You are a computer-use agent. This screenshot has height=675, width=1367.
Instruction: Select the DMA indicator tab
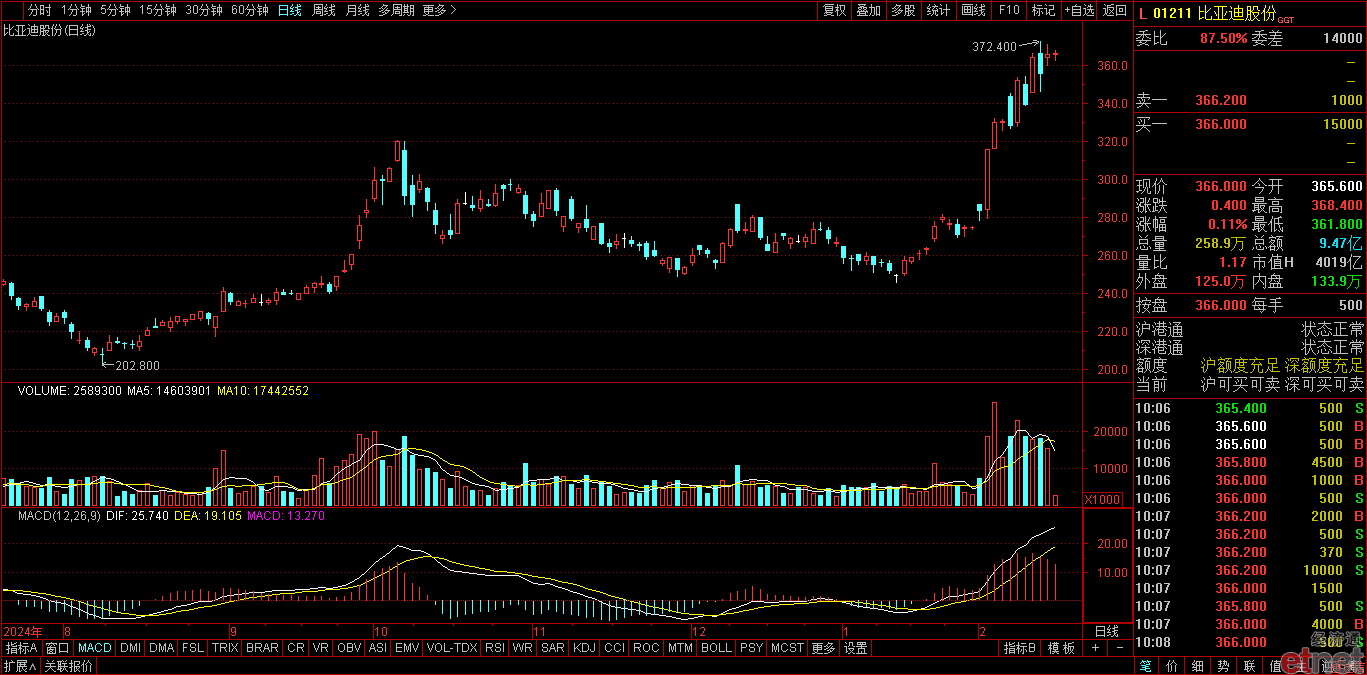[161, 648]
